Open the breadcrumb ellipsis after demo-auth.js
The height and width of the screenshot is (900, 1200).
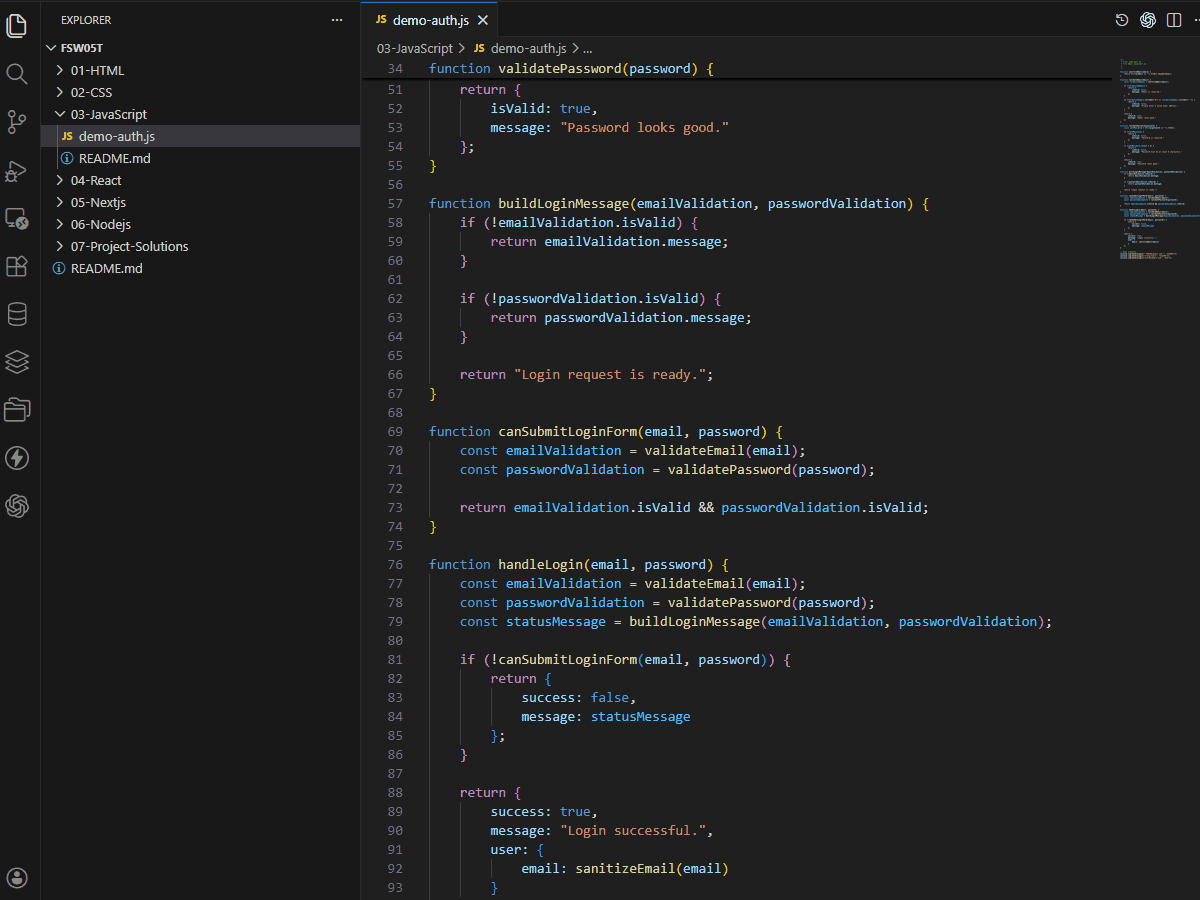click(585, 48)
